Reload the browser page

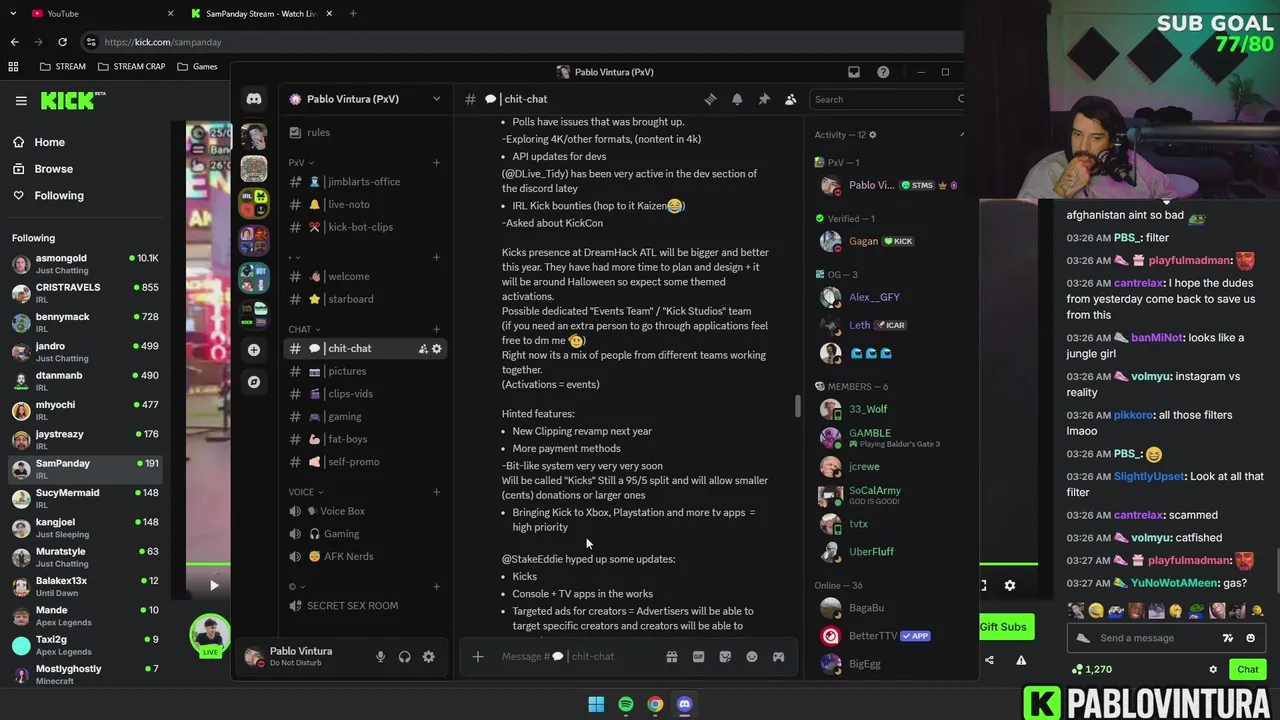pyautogui.click(x=62, y=42)
